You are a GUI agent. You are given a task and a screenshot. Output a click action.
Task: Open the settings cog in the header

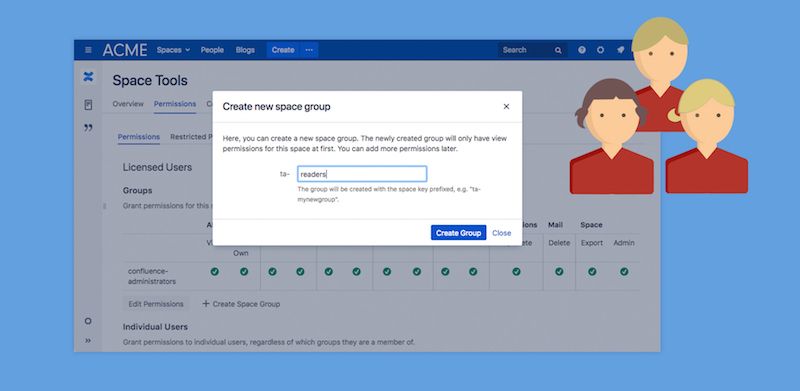601,50
